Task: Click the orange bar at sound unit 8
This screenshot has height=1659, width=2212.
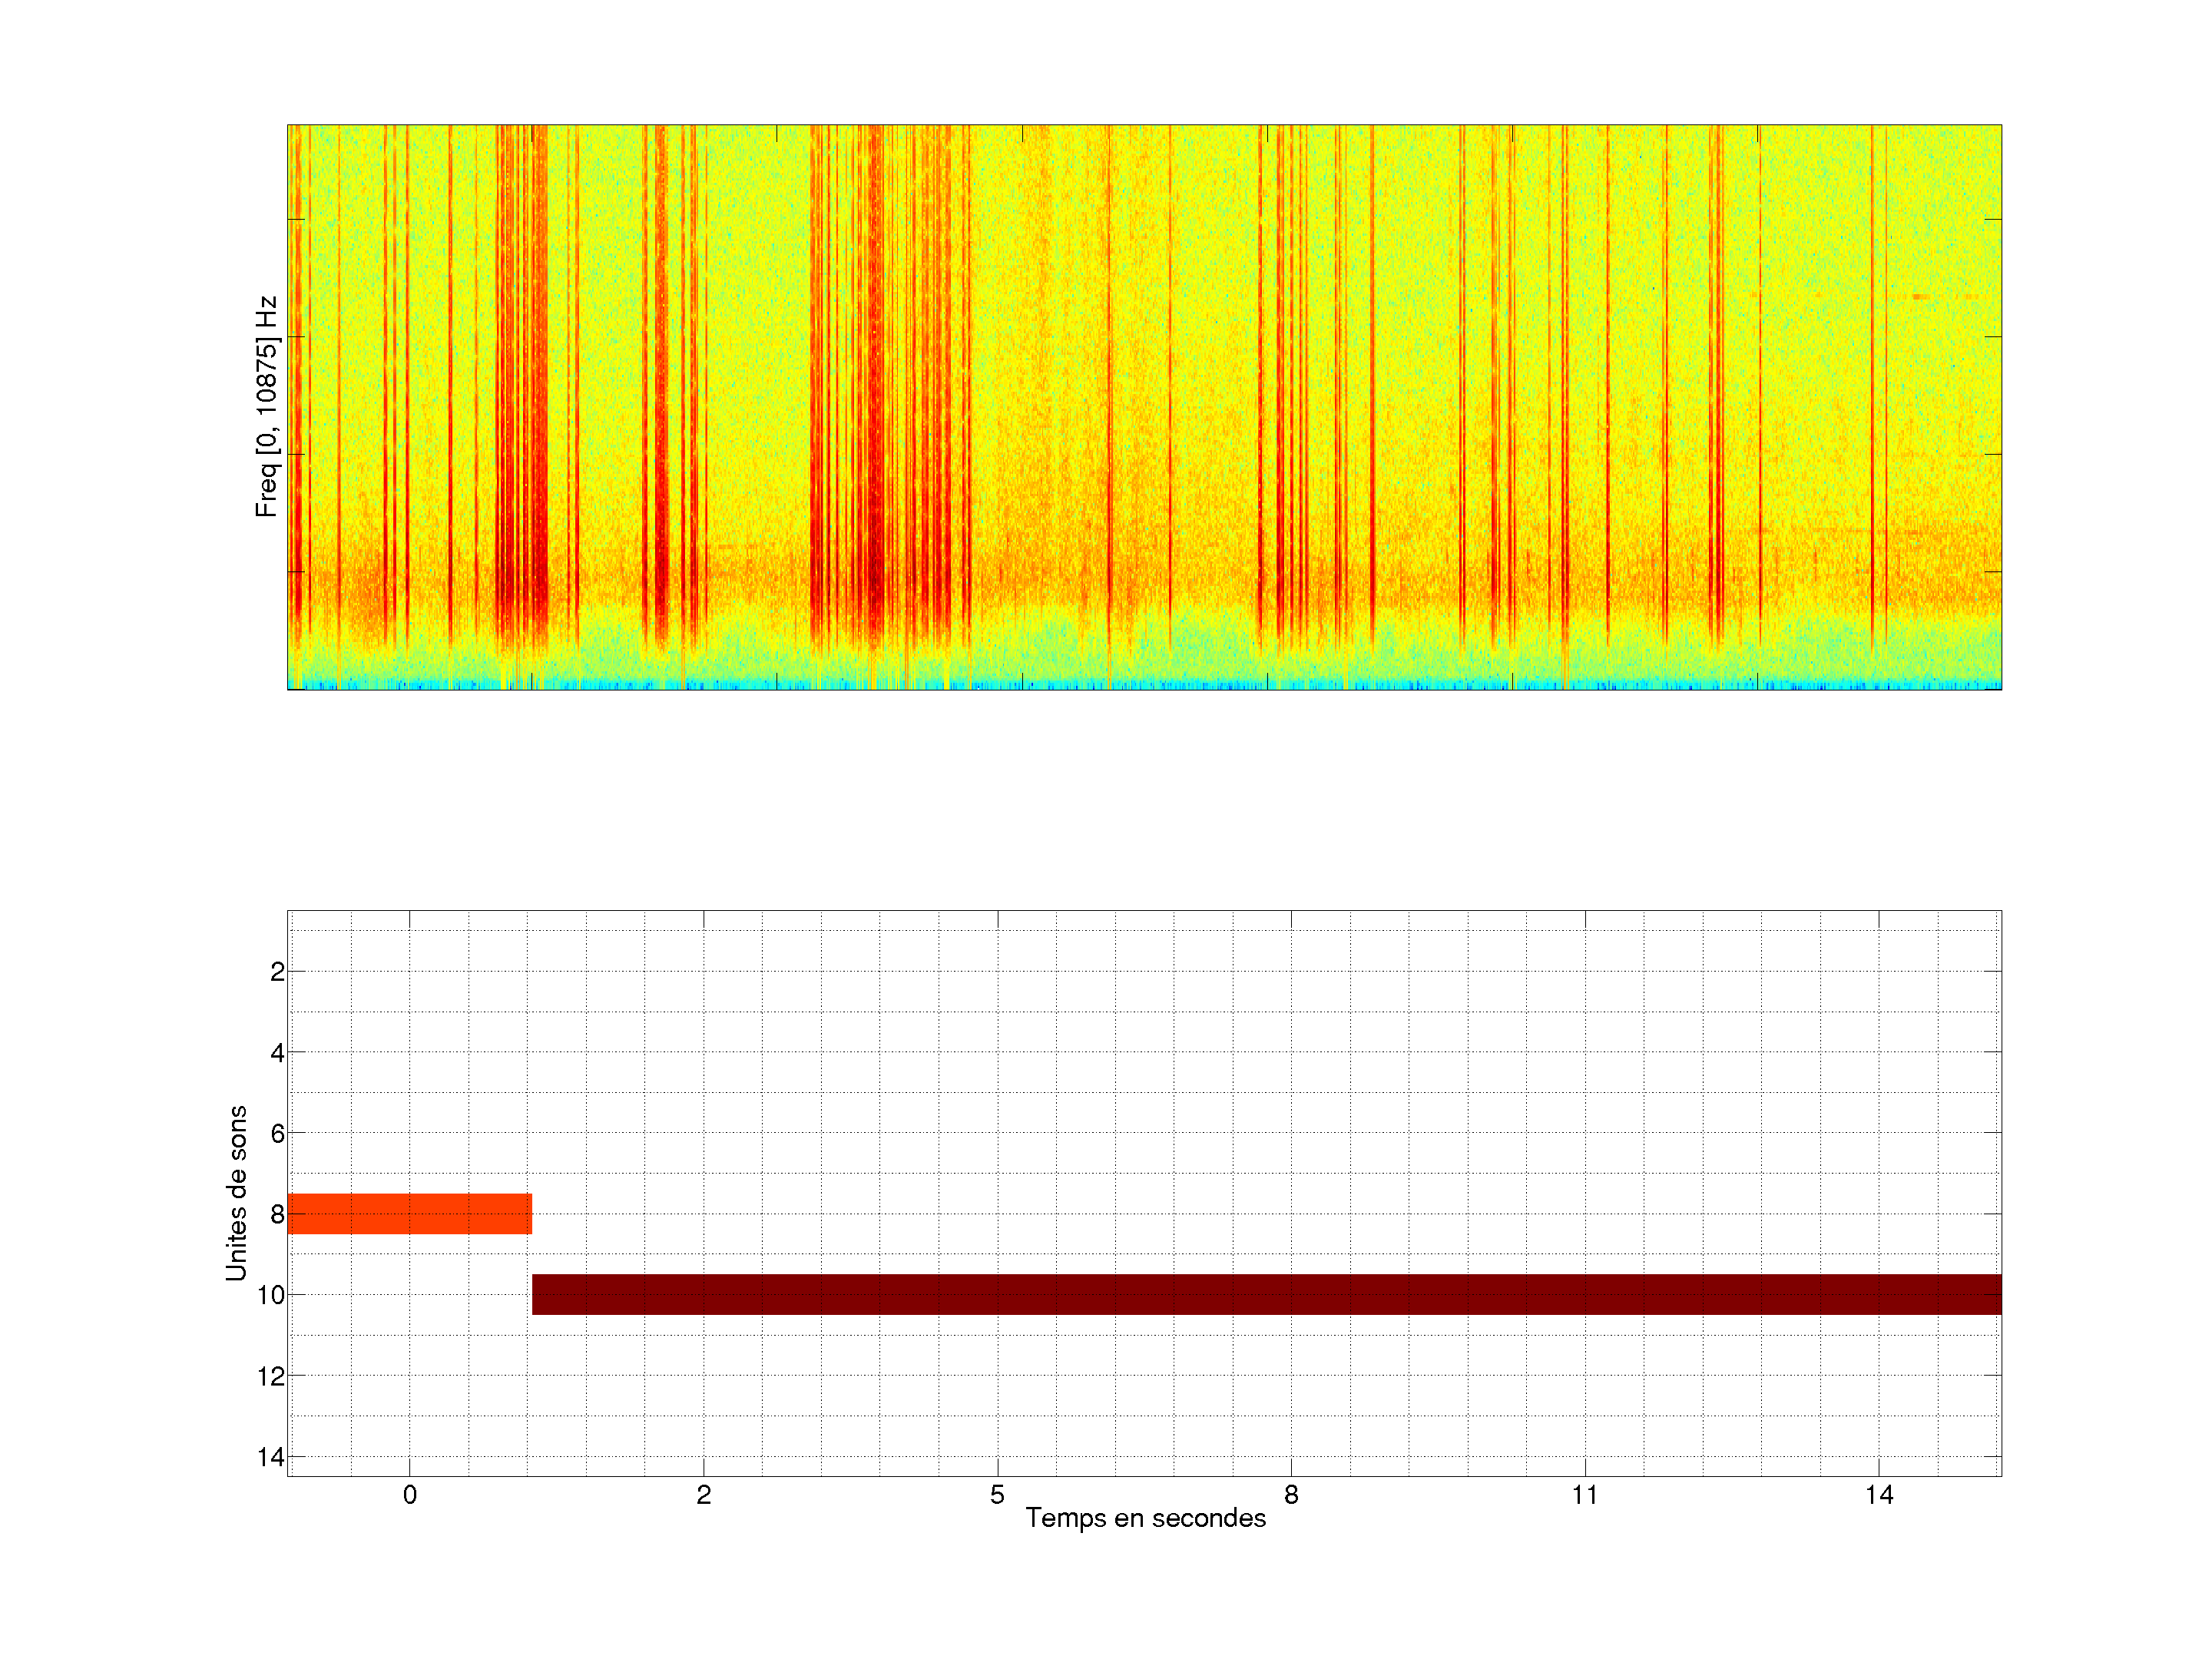Action: [409, 1213]
